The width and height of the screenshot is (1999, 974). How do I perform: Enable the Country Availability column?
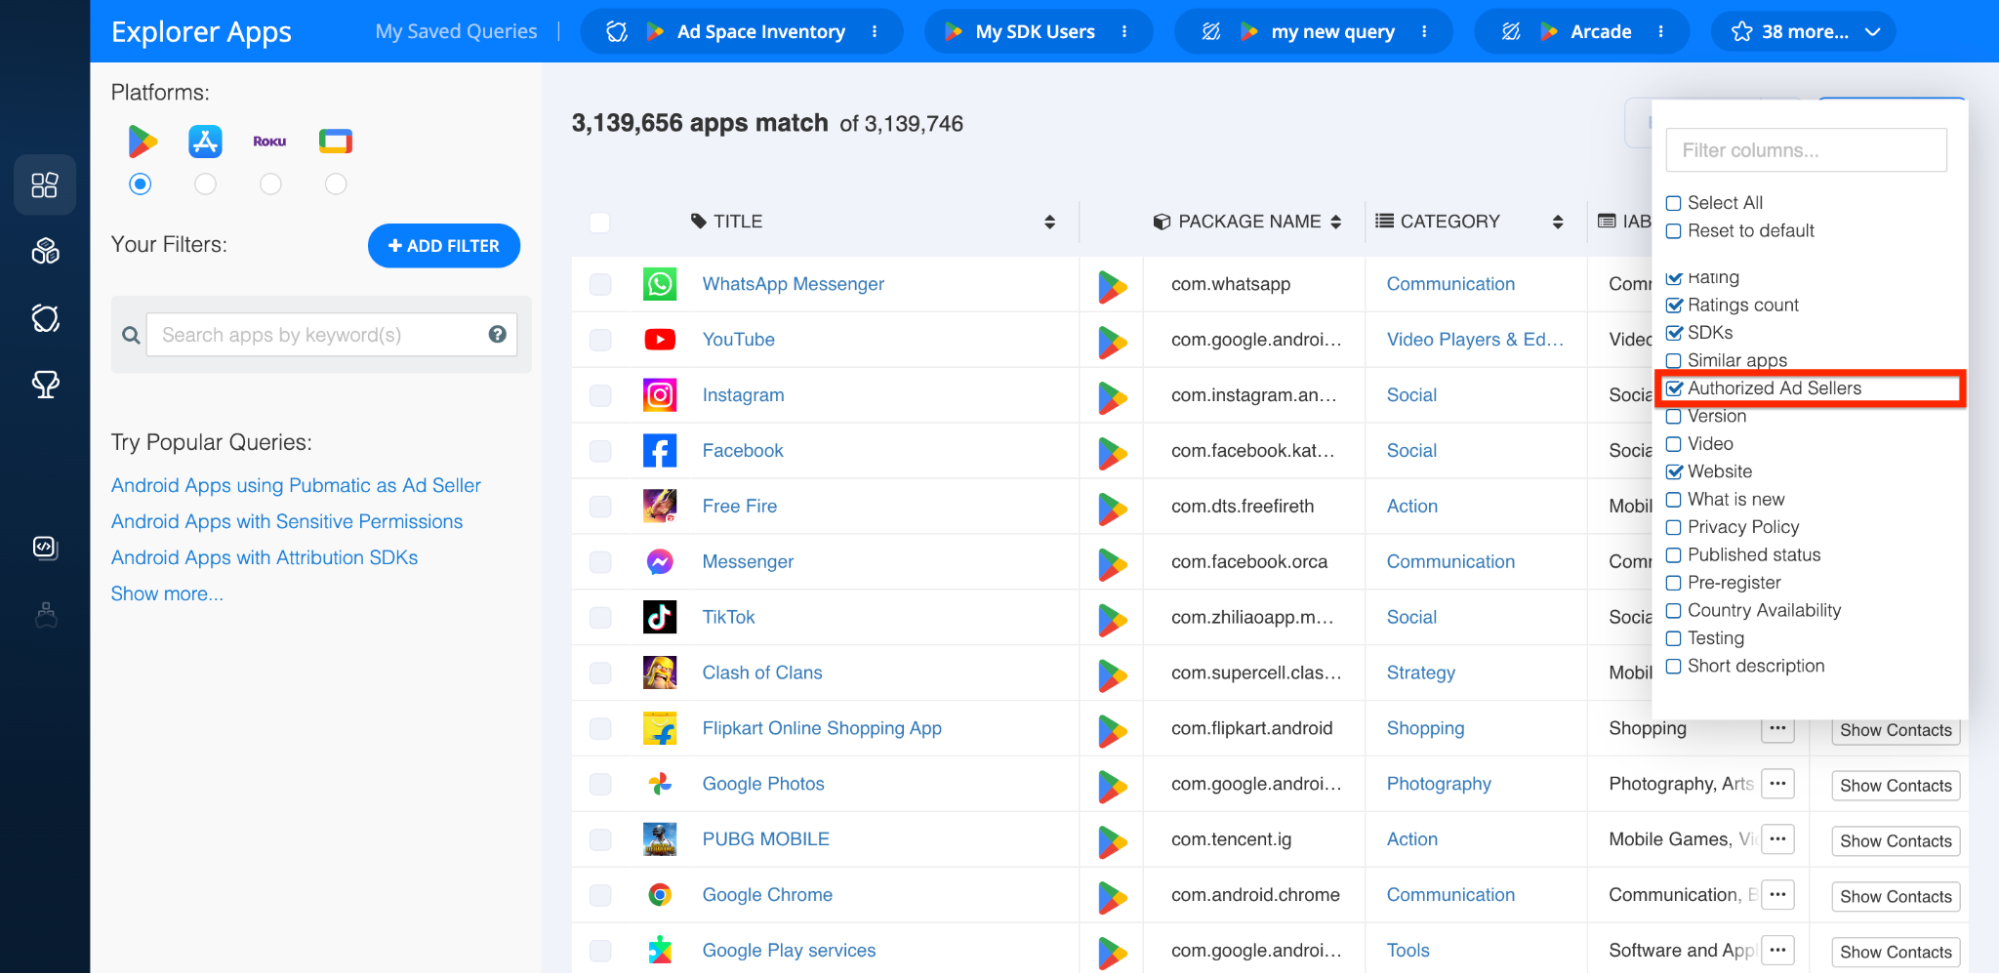click(1673, 611)
